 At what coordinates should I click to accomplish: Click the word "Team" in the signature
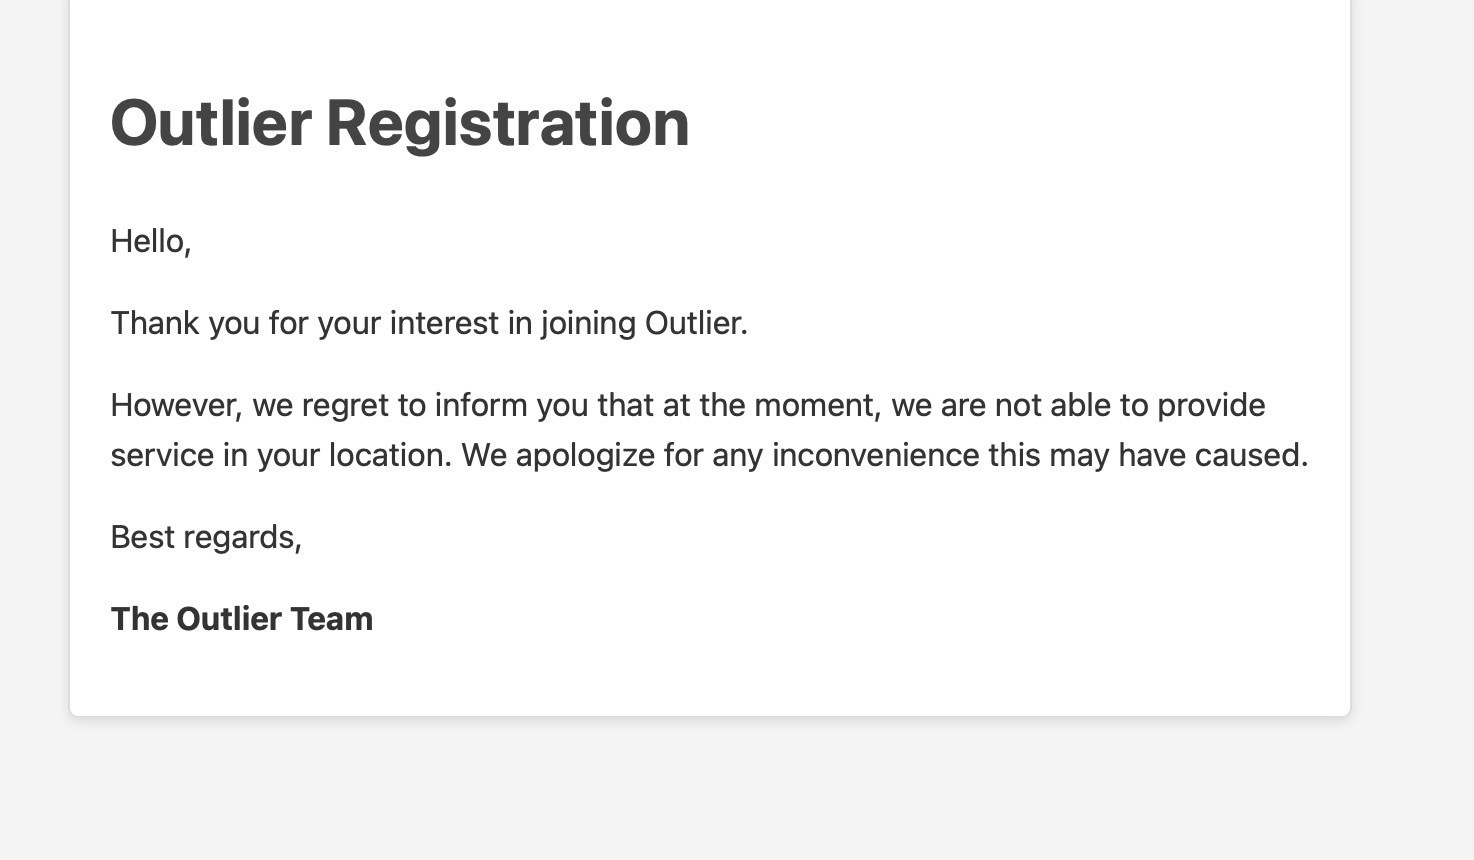(x=332, y=619)
